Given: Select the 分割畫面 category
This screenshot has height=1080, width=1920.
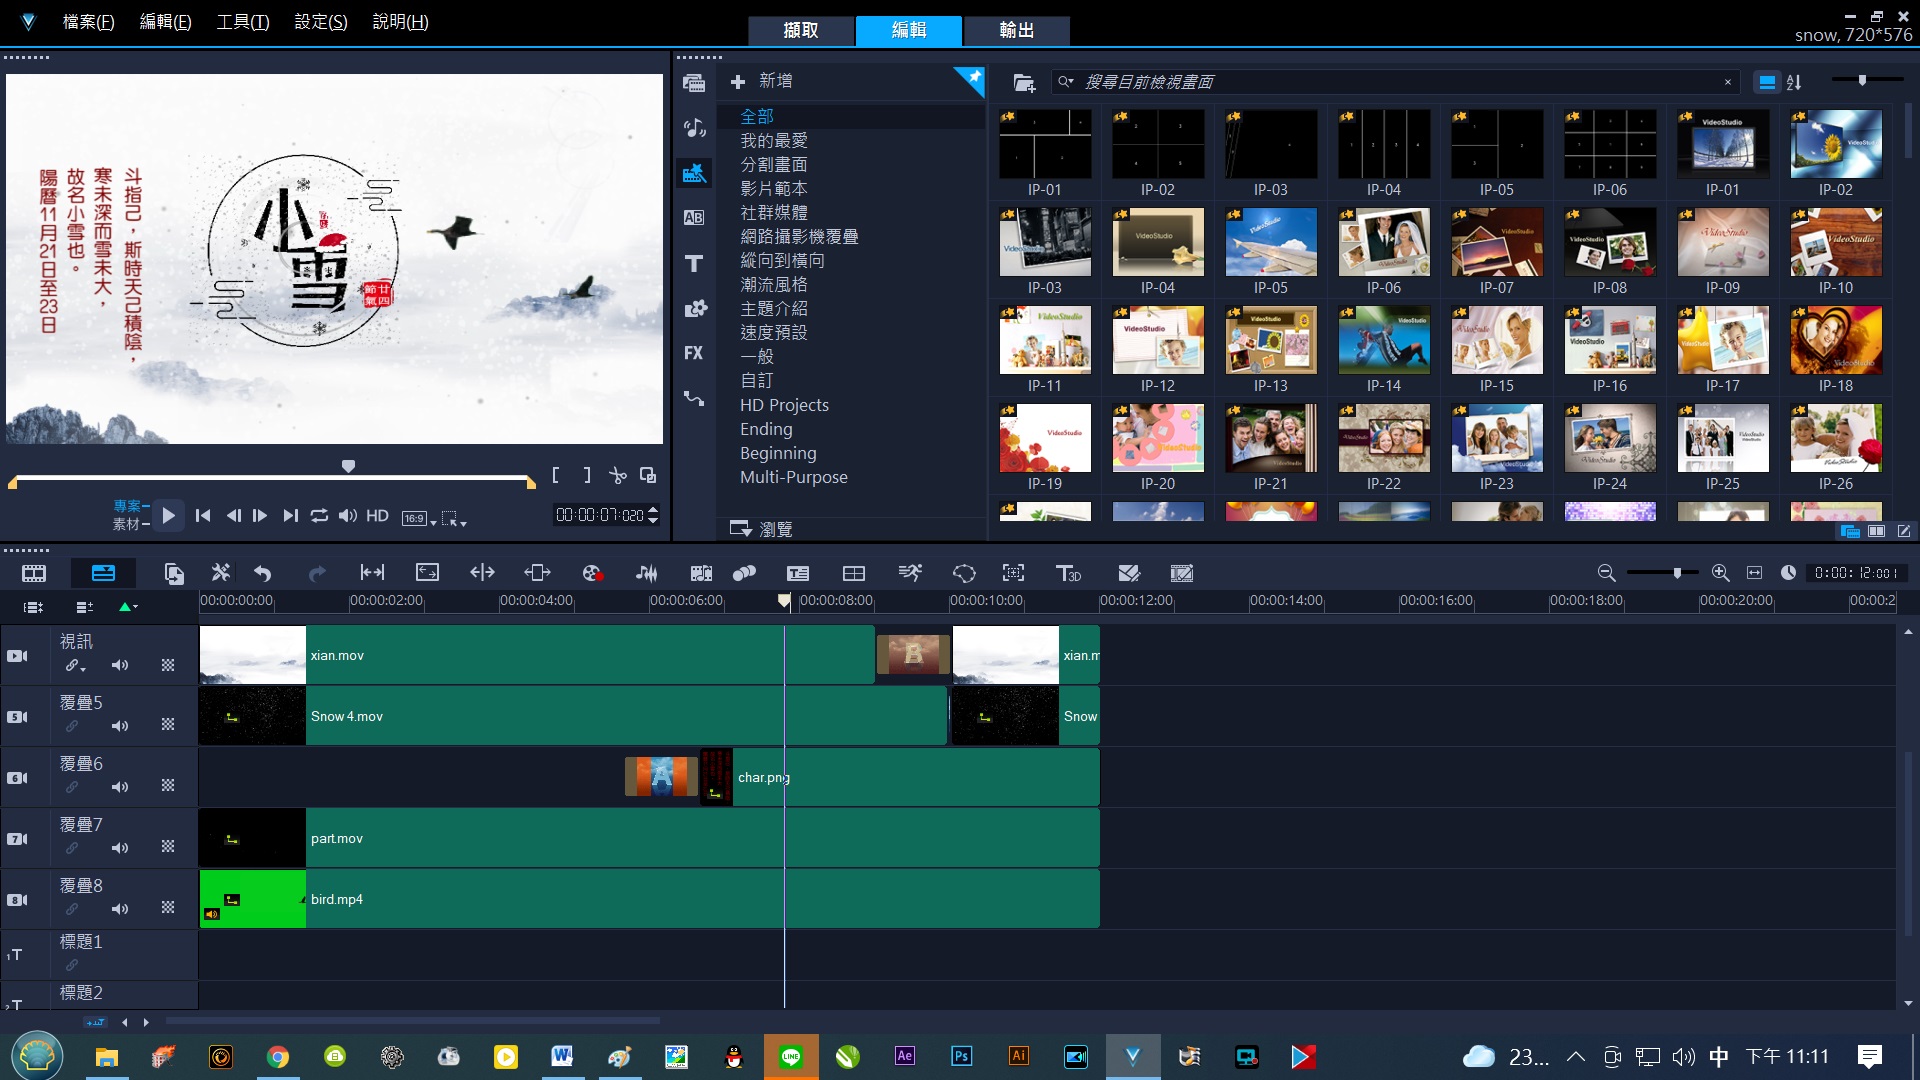Looking at the screenshot, I should tap(773, 165).
